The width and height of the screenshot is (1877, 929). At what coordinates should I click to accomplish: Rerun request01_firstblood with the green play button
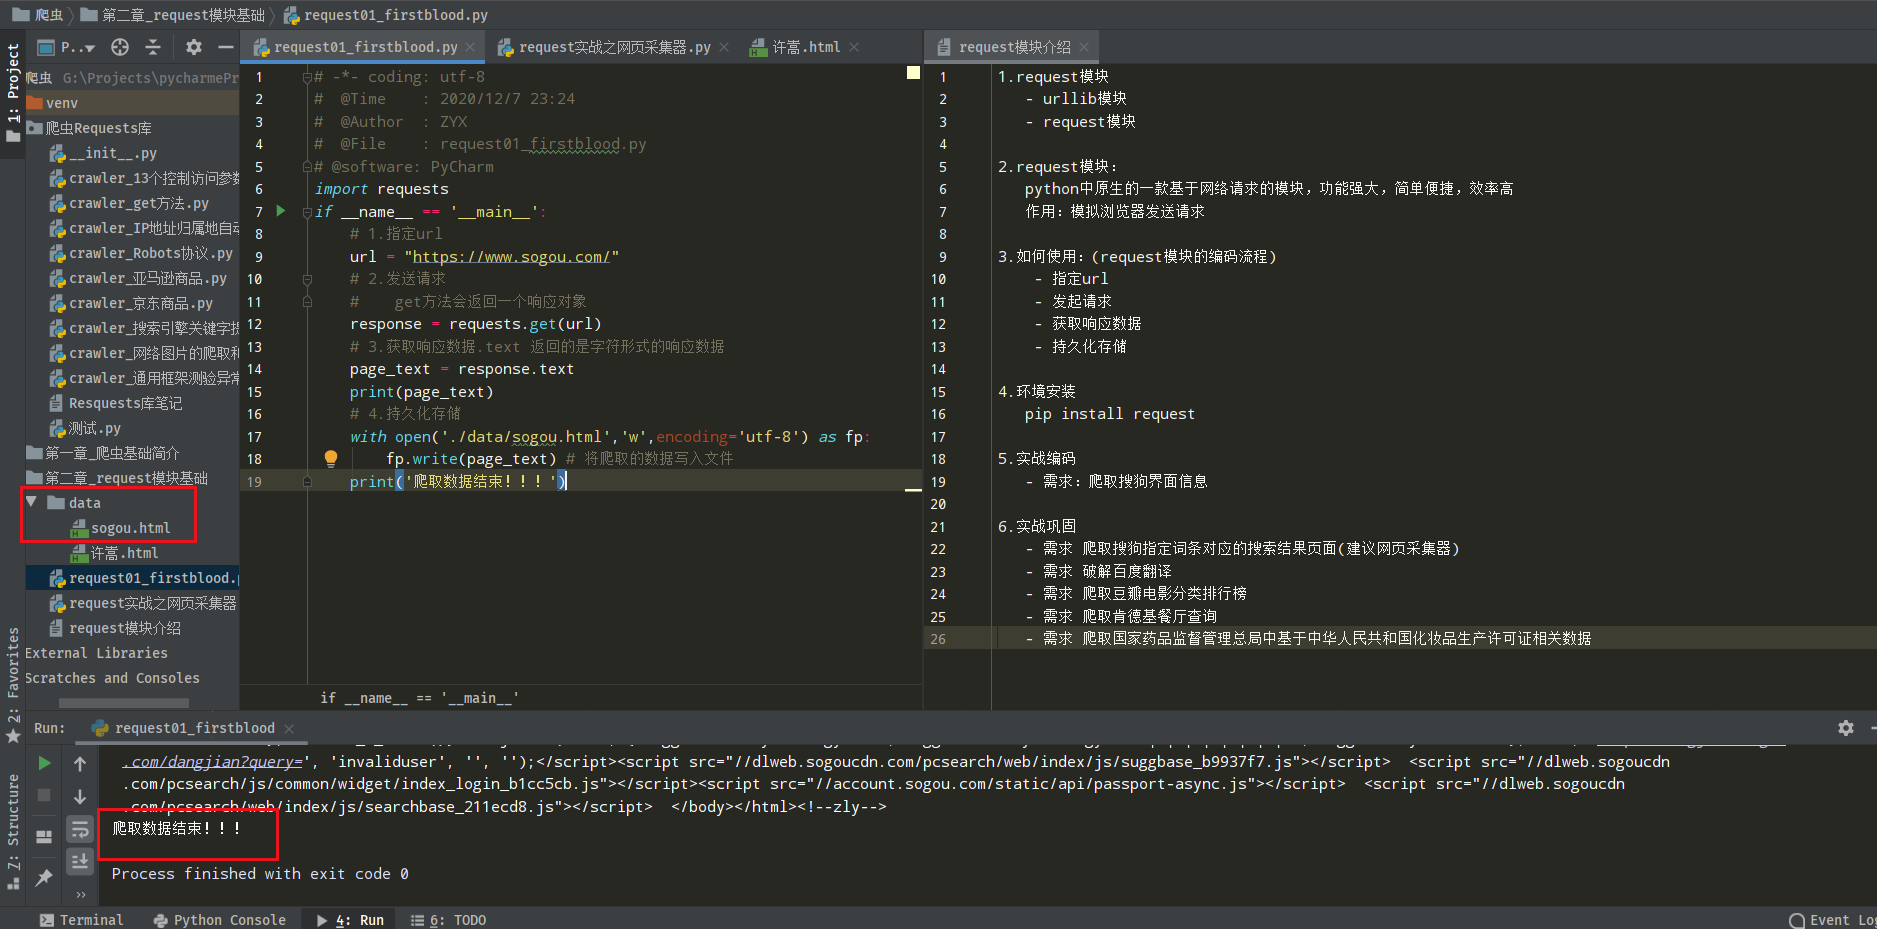click(44, 763)
